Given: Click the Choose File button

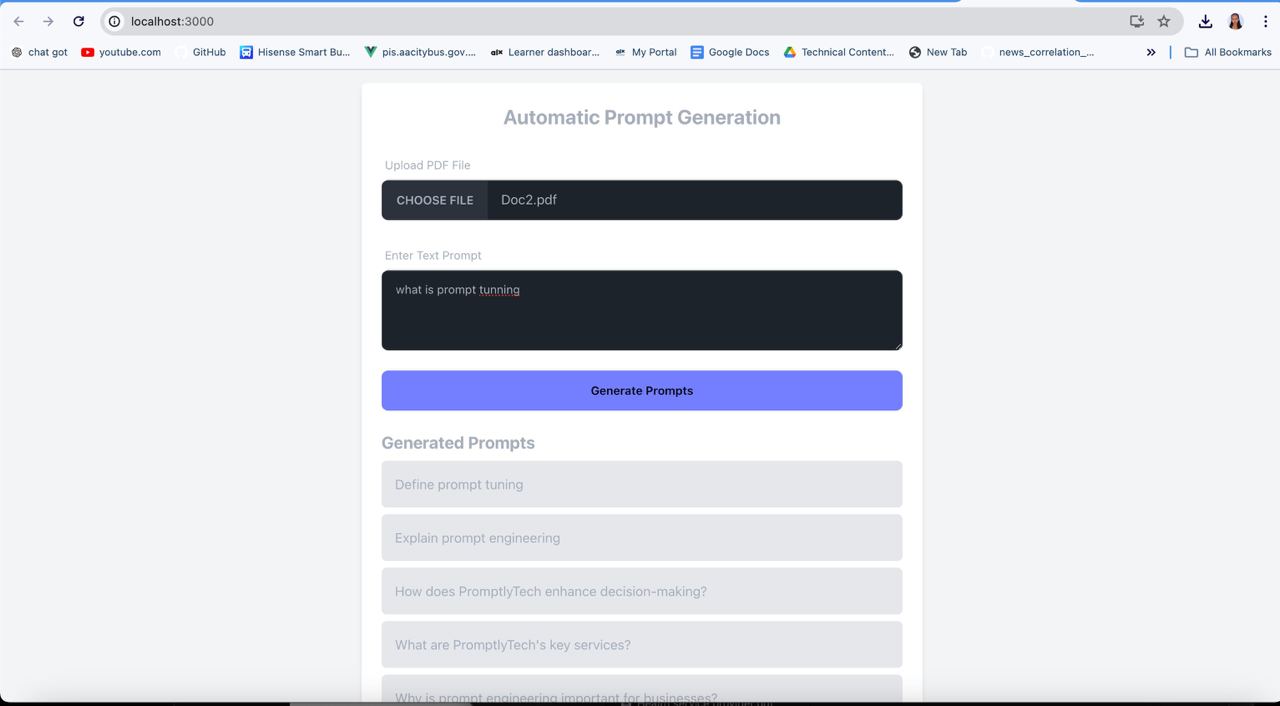Looking at the screenshot, I should click(x=435, y=200).
